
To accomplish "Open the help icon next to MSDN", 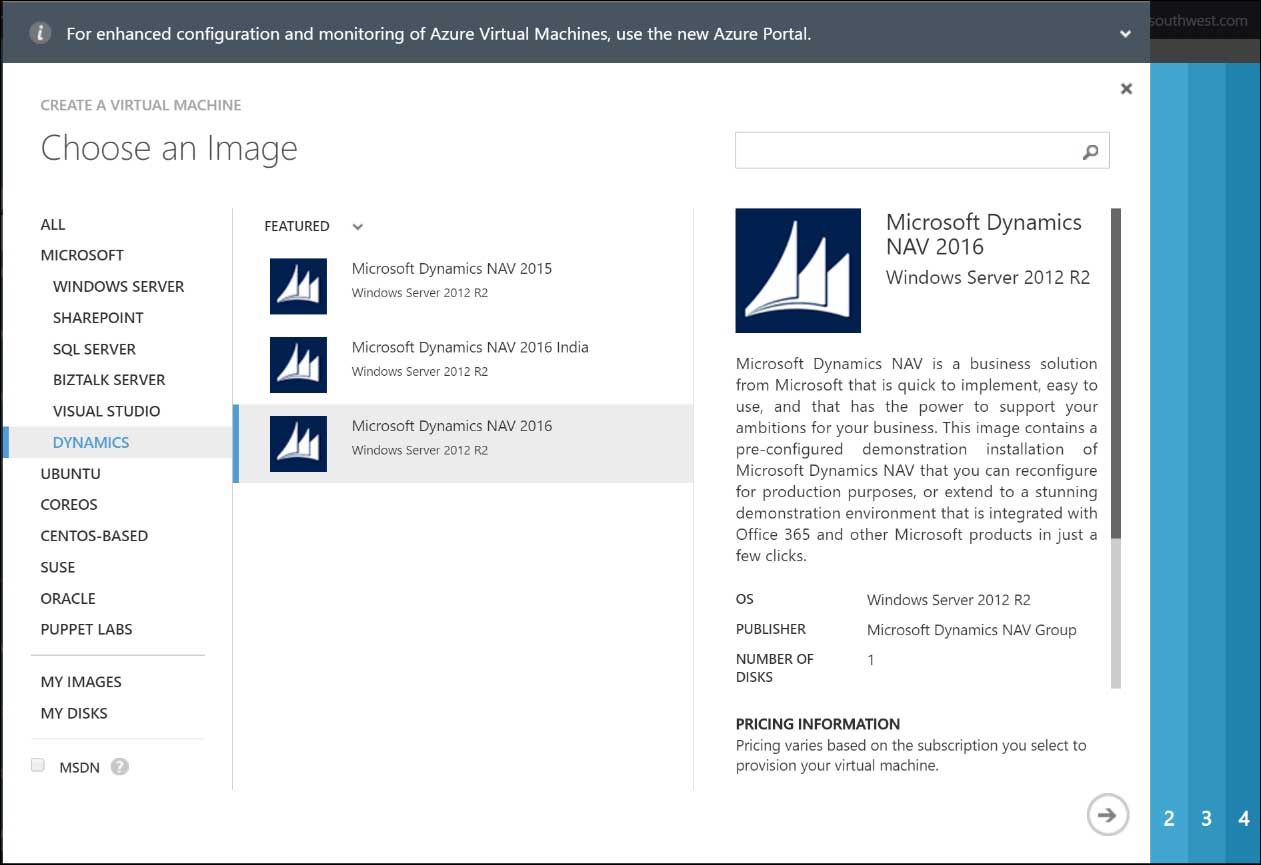I will [x=119, y=766].
